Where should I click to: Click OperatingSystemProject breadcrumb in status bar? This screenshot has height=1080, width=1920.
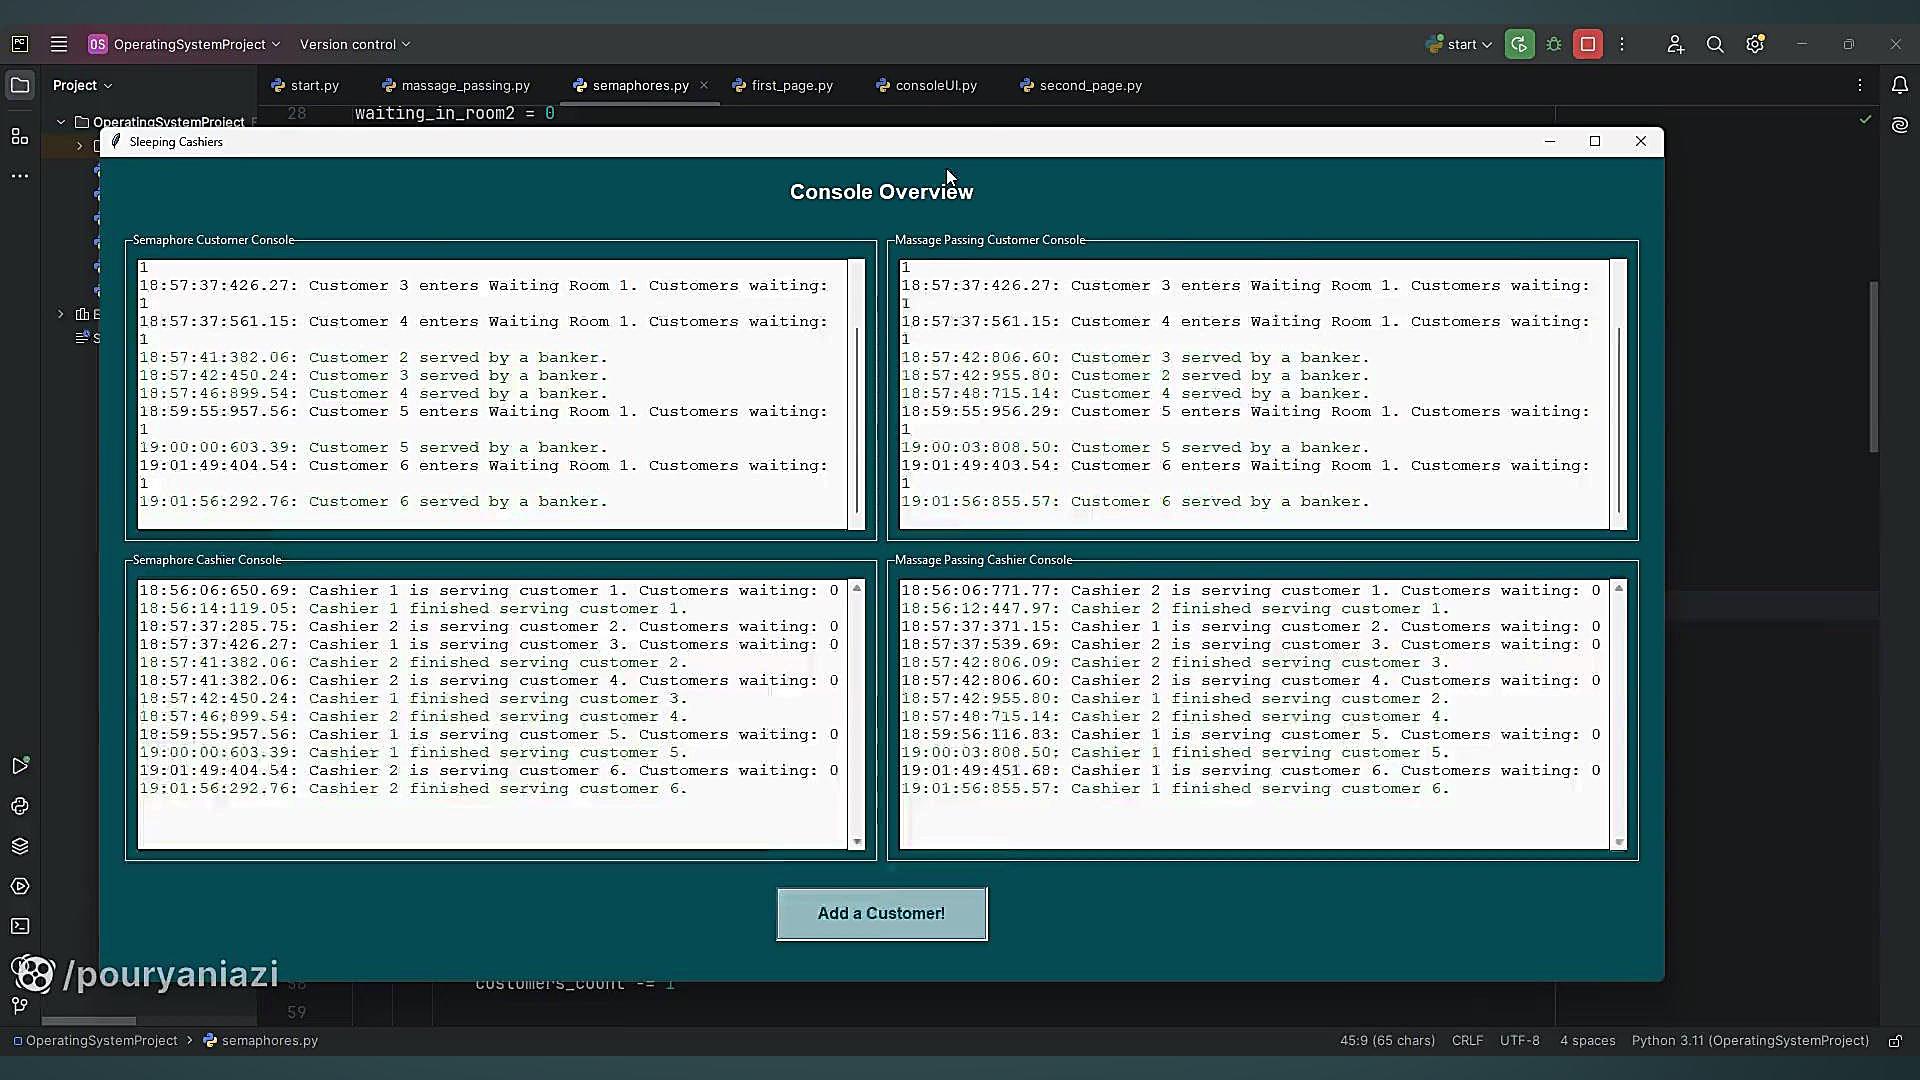(x=95, y=1041)
